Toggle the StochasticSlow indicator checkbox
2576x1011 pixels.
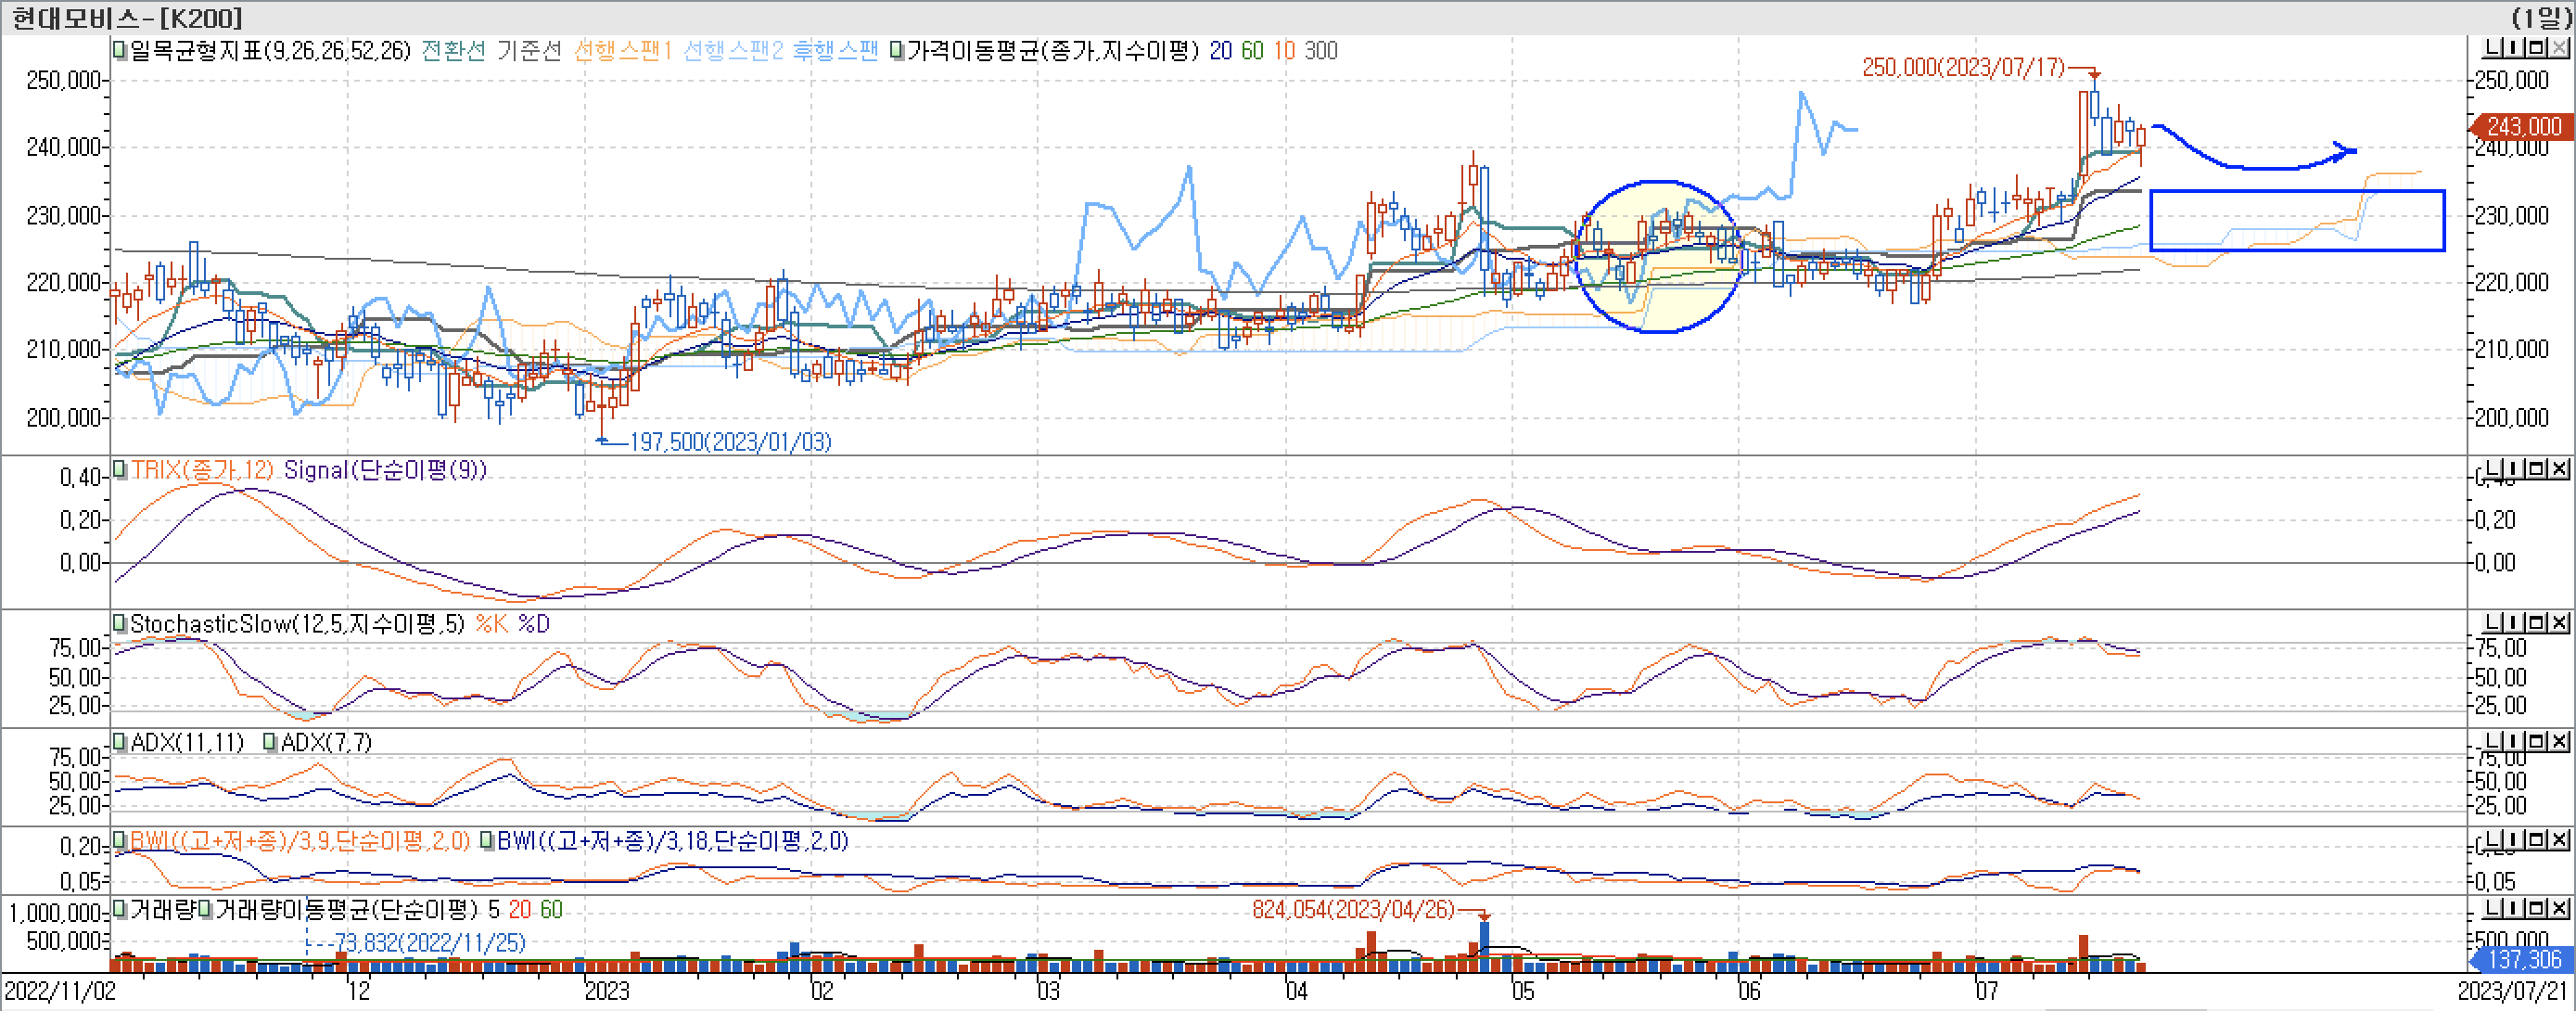click(120, 624)
